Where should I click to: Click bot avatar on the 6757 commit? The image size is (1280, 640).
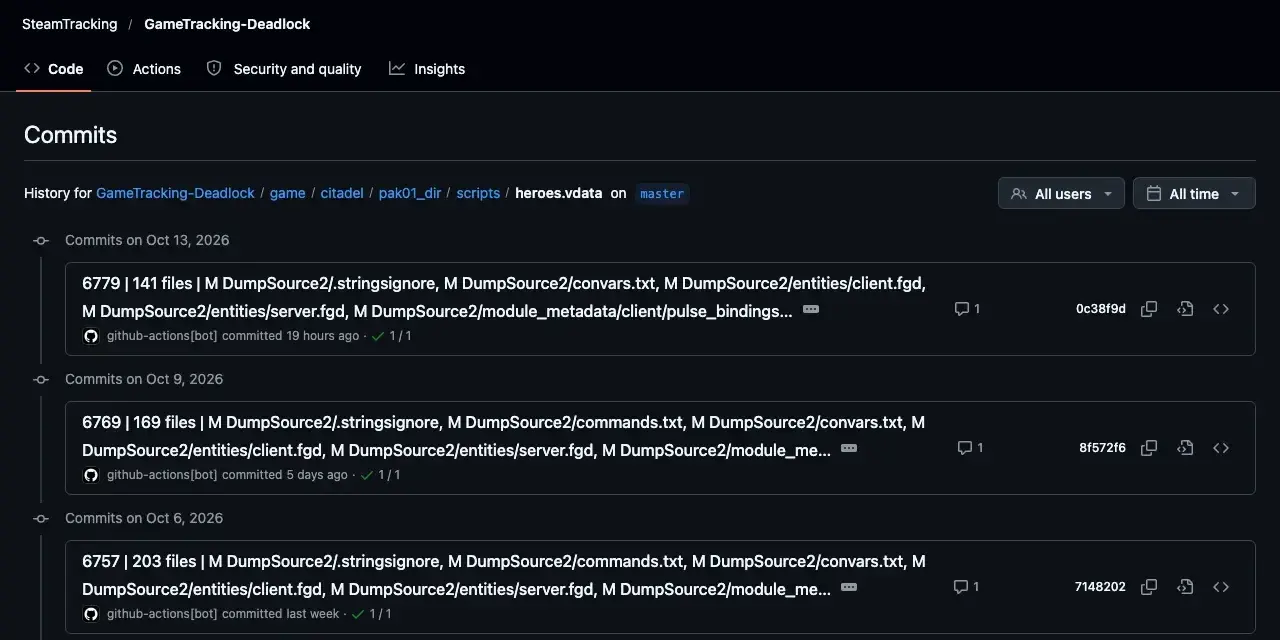tap(91, 614)
